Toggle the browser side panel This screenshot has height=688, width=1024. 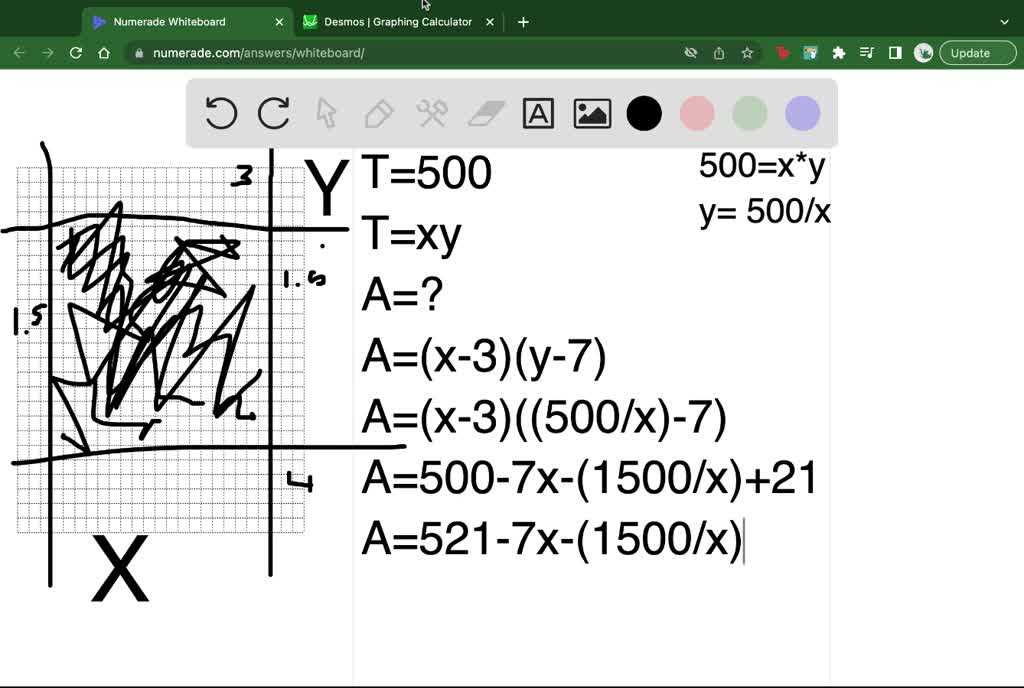click(895, 53)
